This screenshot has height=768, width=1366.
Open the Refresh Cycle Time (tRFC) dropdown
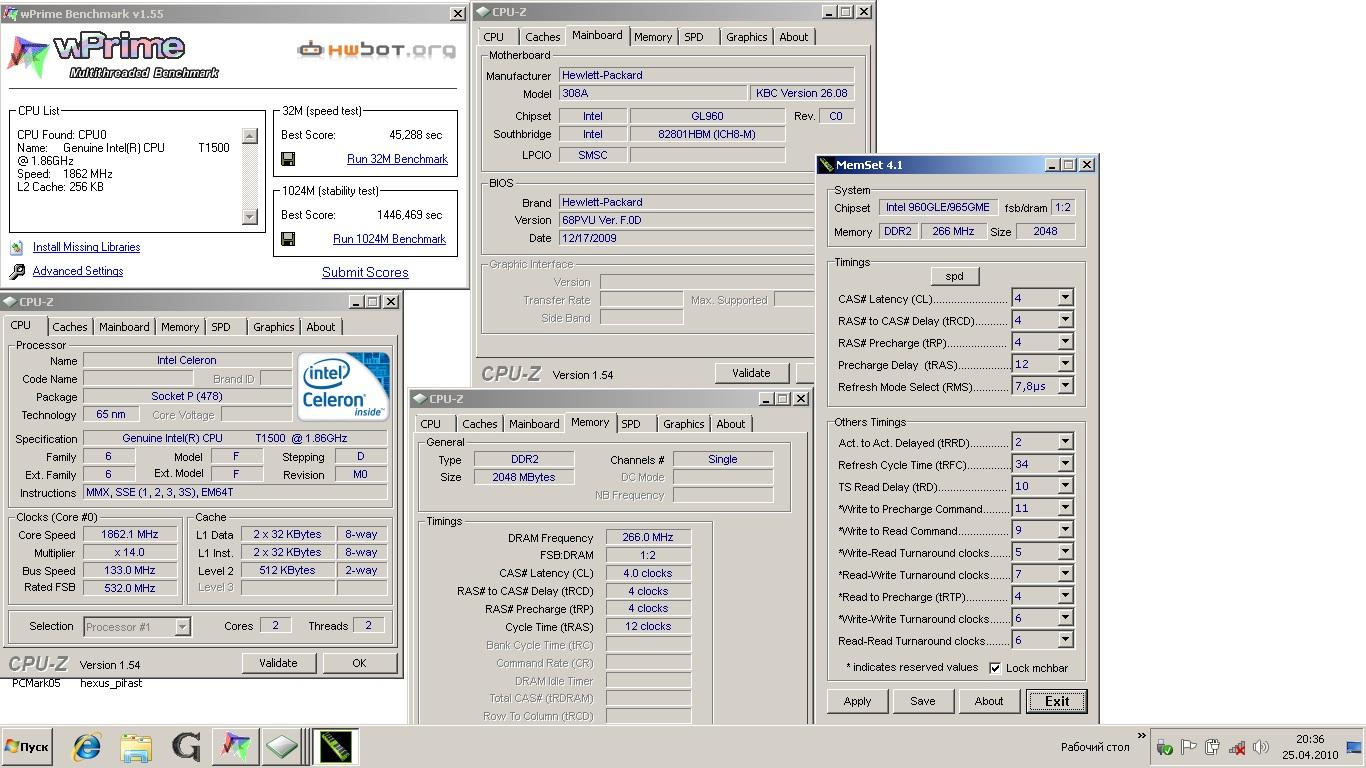pyautogui.click(x=1065, y=464)
